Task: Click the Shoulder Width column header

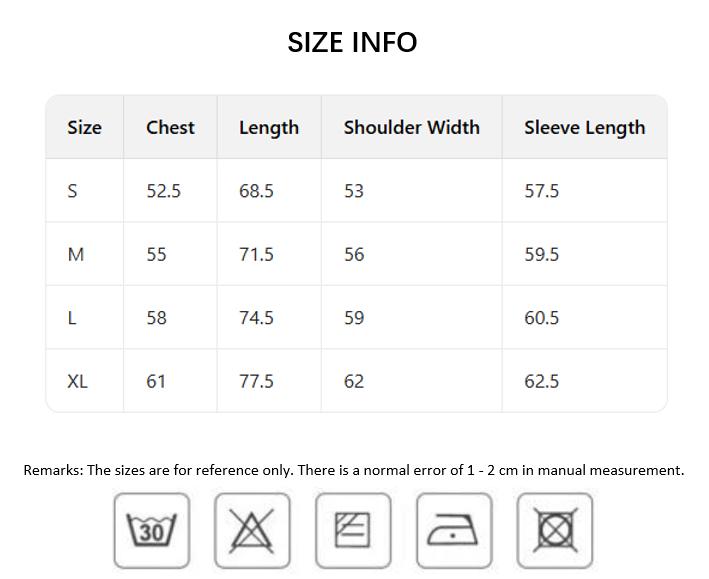Action: 411,127
